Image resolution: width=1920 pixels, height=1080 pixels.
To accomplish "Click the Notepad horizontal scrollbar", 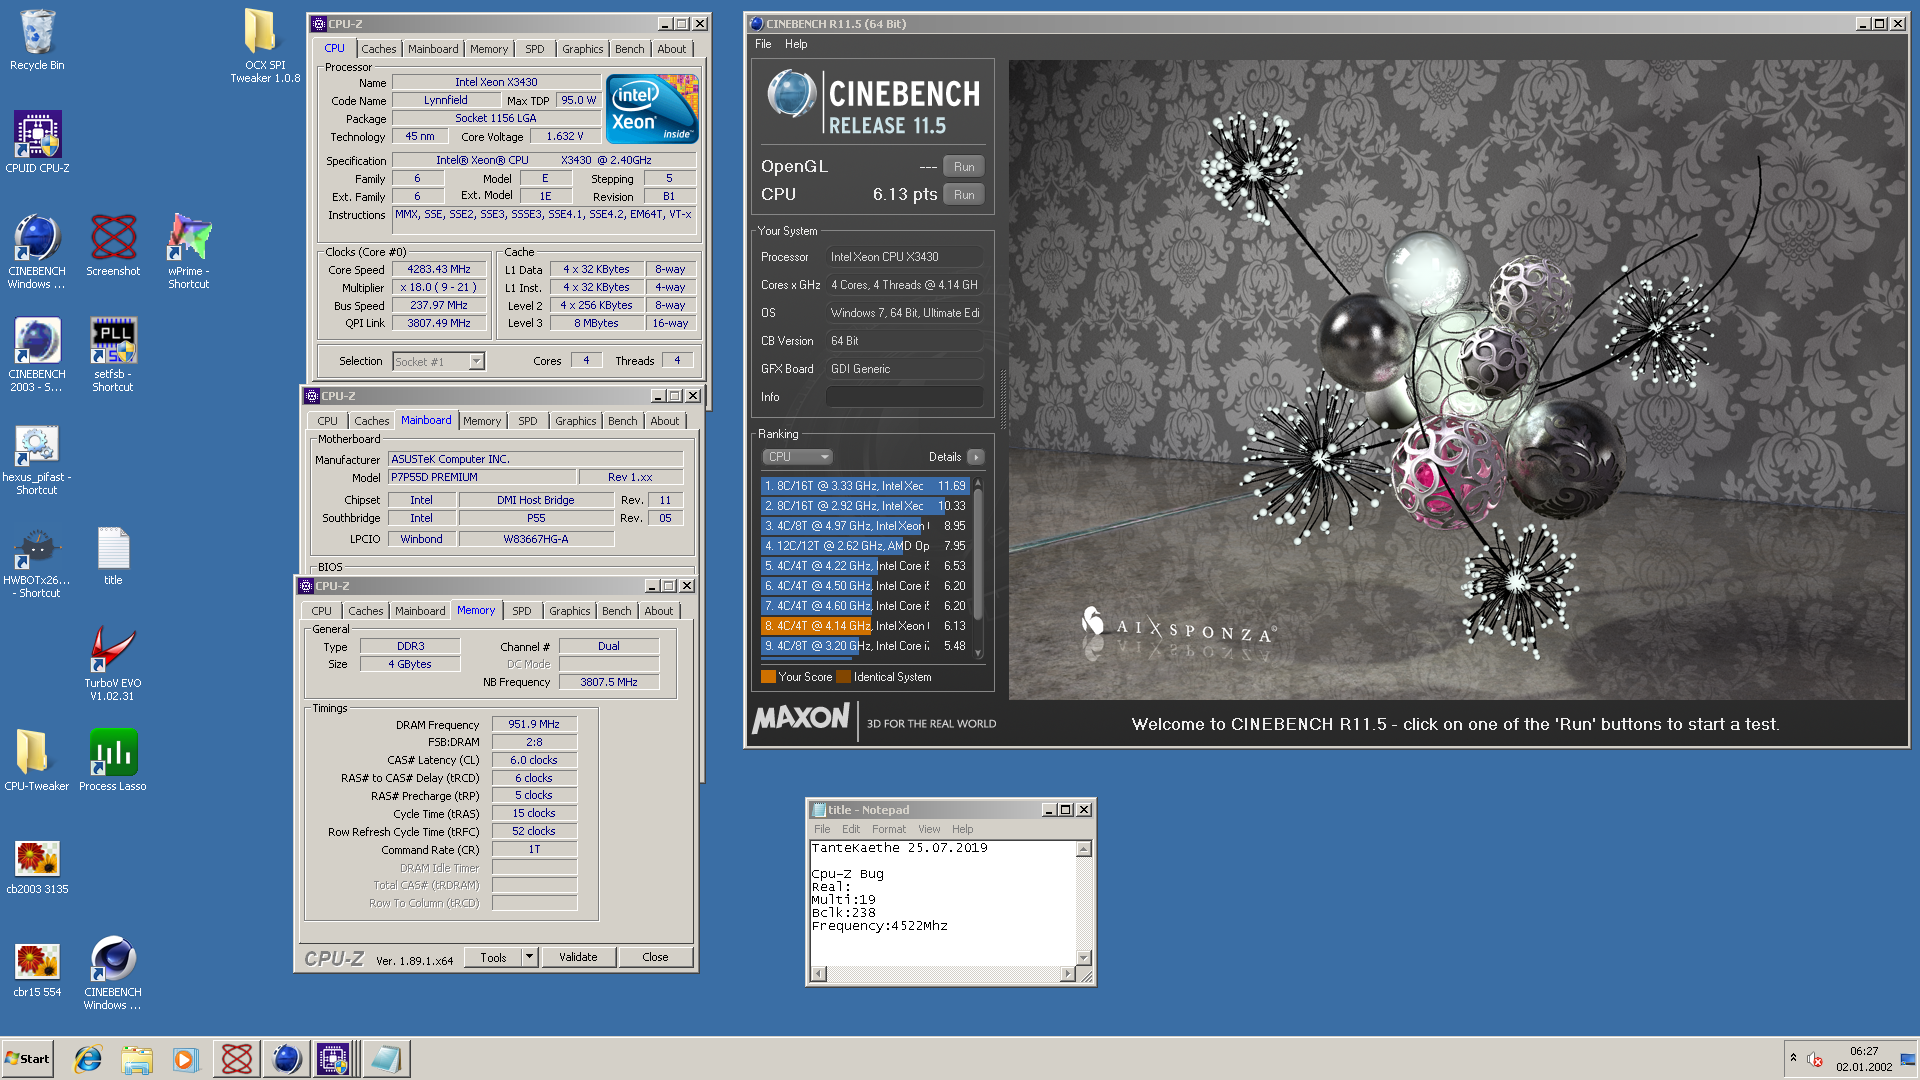I will click(943, 974).
